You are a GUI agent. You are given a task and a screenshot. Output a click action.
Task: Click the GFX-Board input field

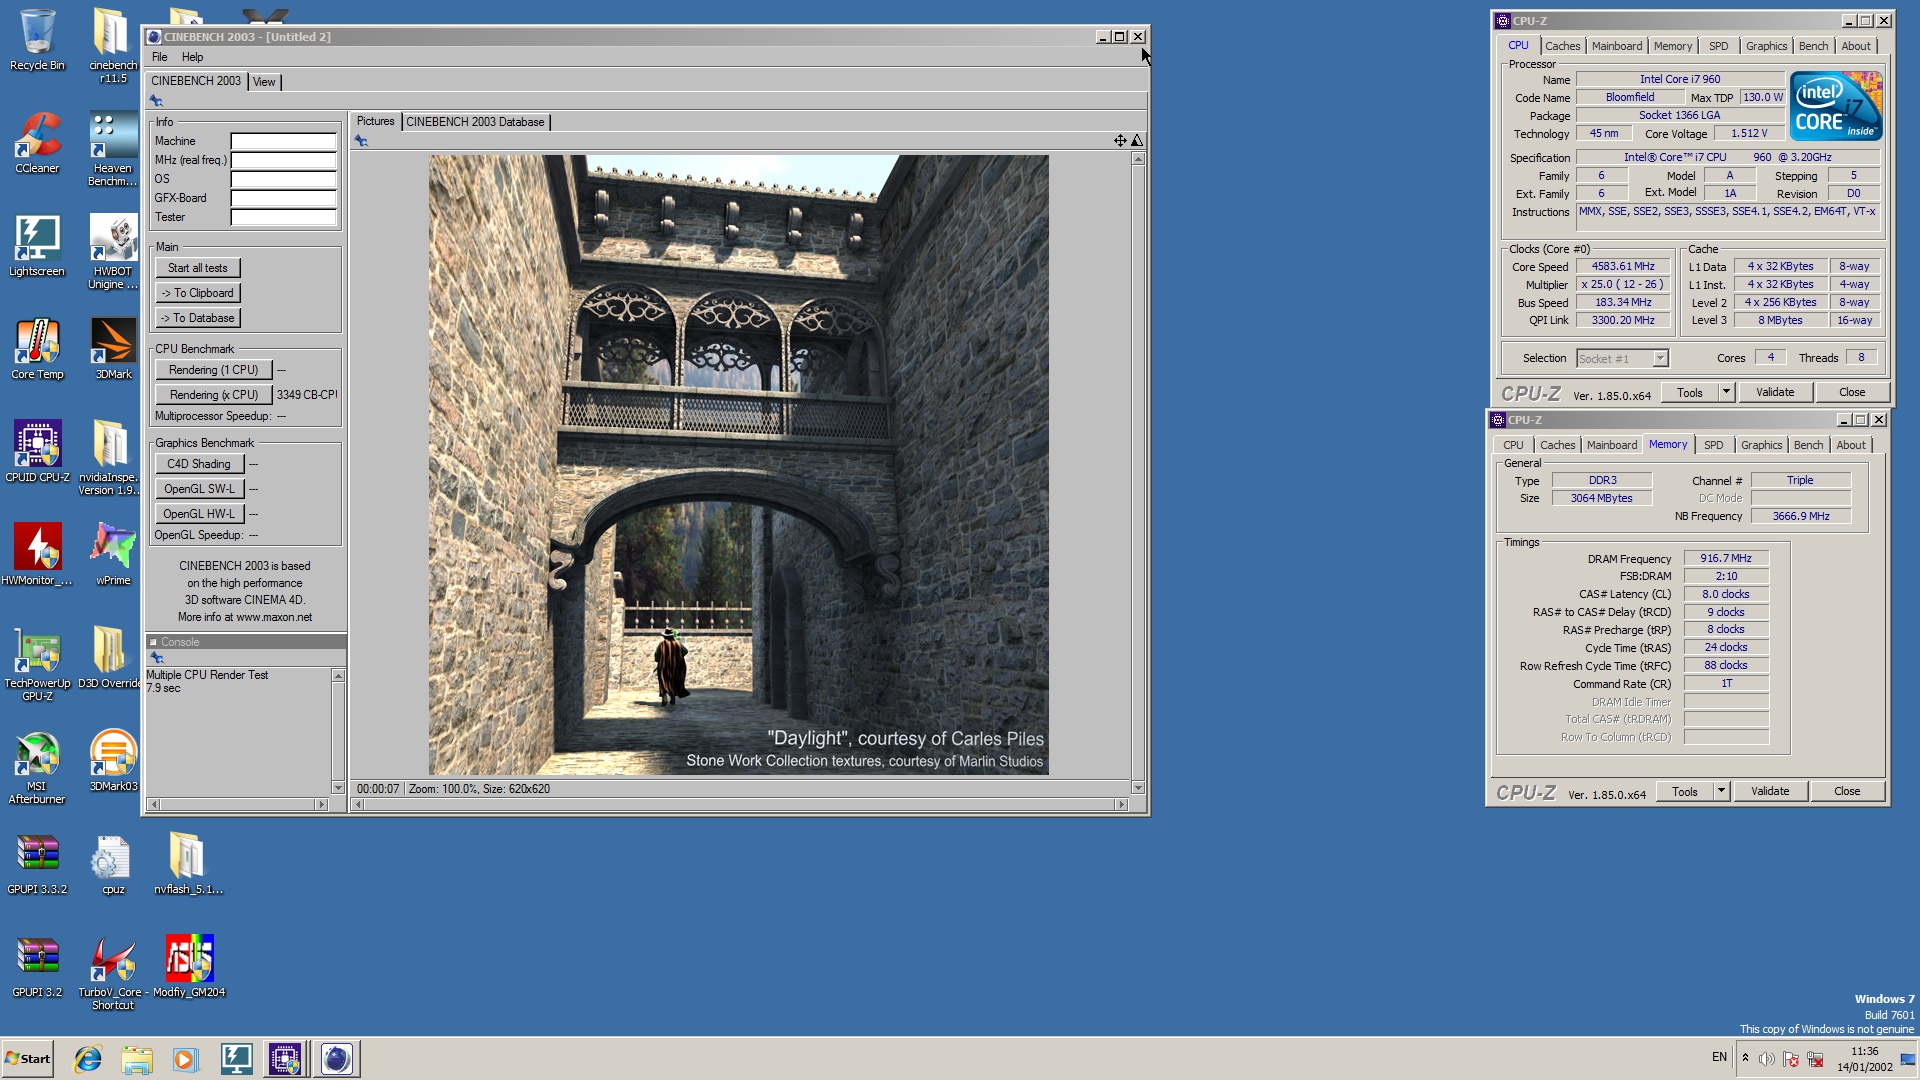(x=284, y=198)
